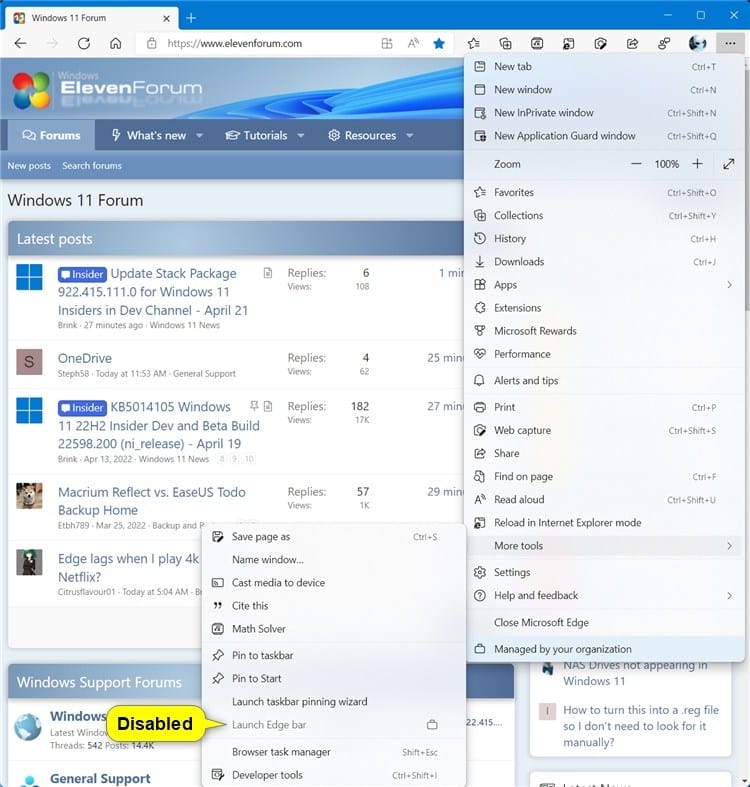
Task: Select New InPrivate window
Action: (604, 112)
